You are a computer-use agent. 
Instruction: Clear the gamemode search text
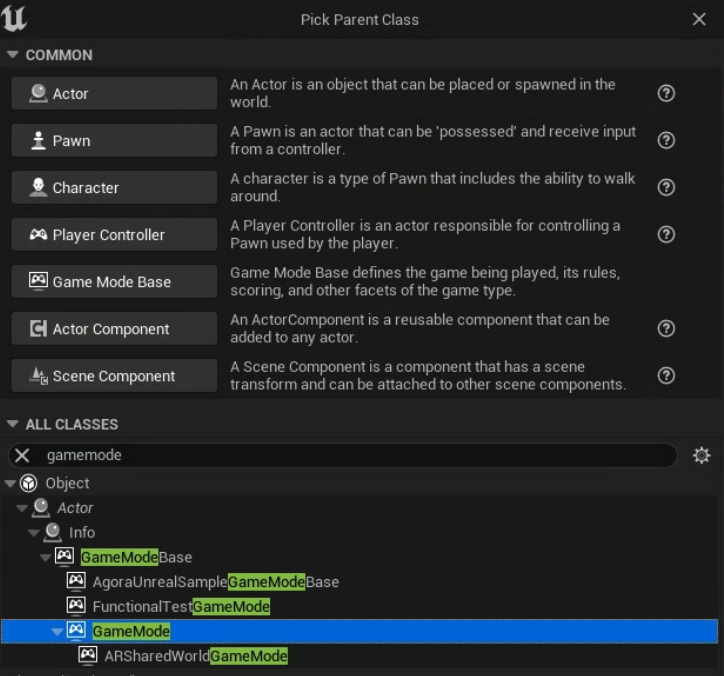22,455
